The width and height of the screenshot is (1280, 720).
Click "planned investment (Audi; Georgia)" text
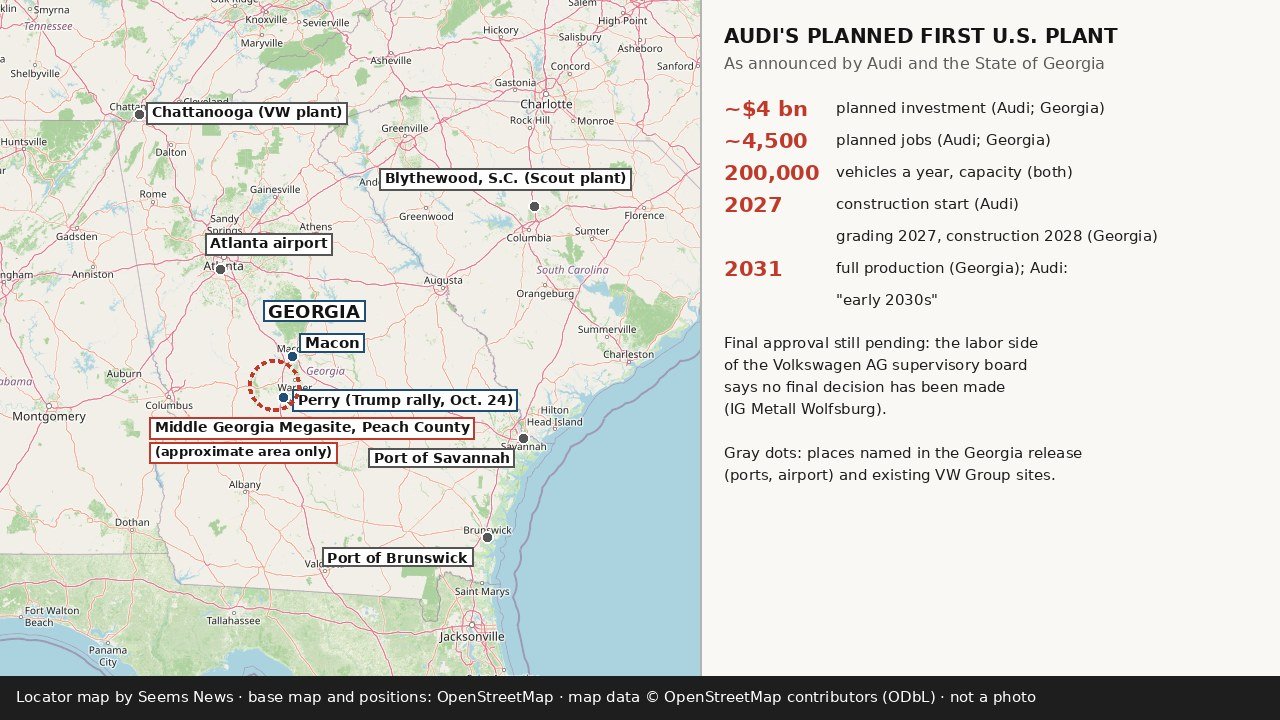[x=970, y=108]
